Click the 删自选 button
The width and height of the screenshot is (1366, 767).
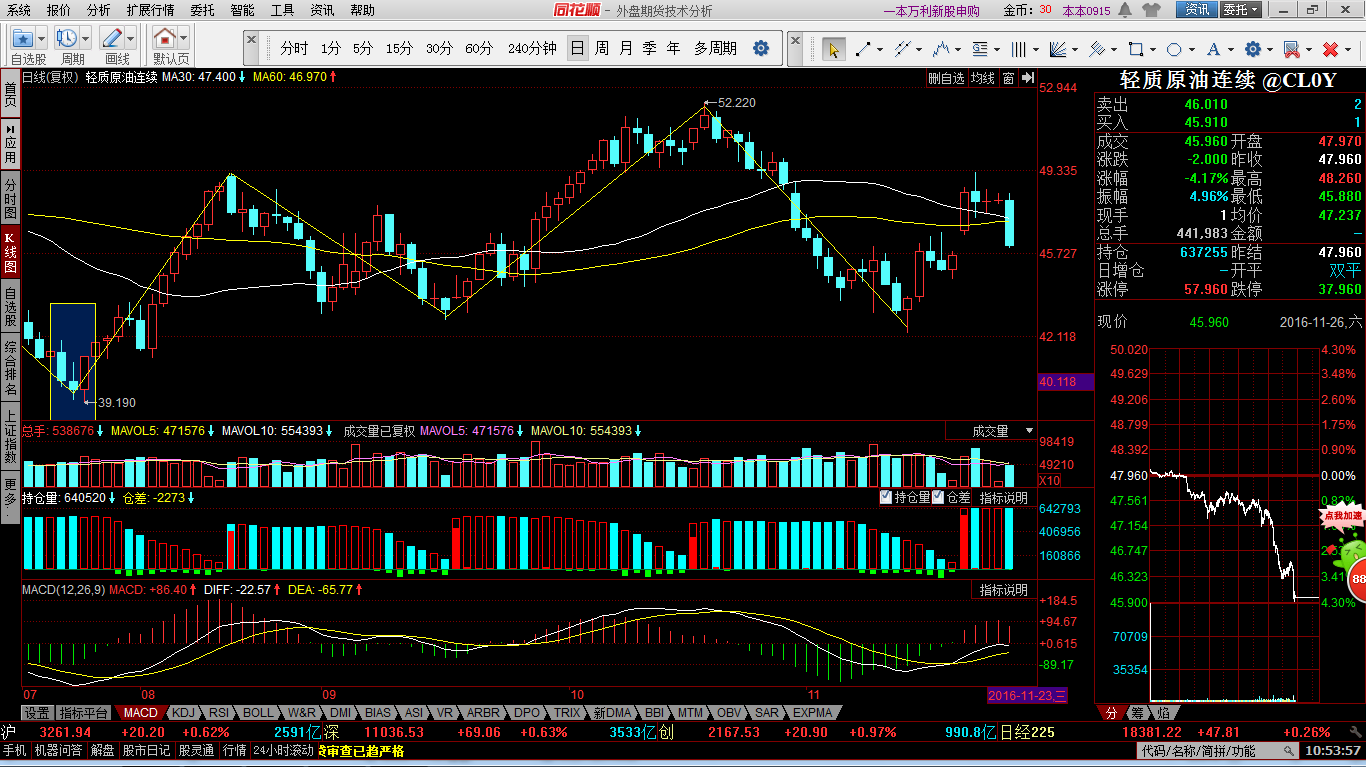tap(946, 78)
